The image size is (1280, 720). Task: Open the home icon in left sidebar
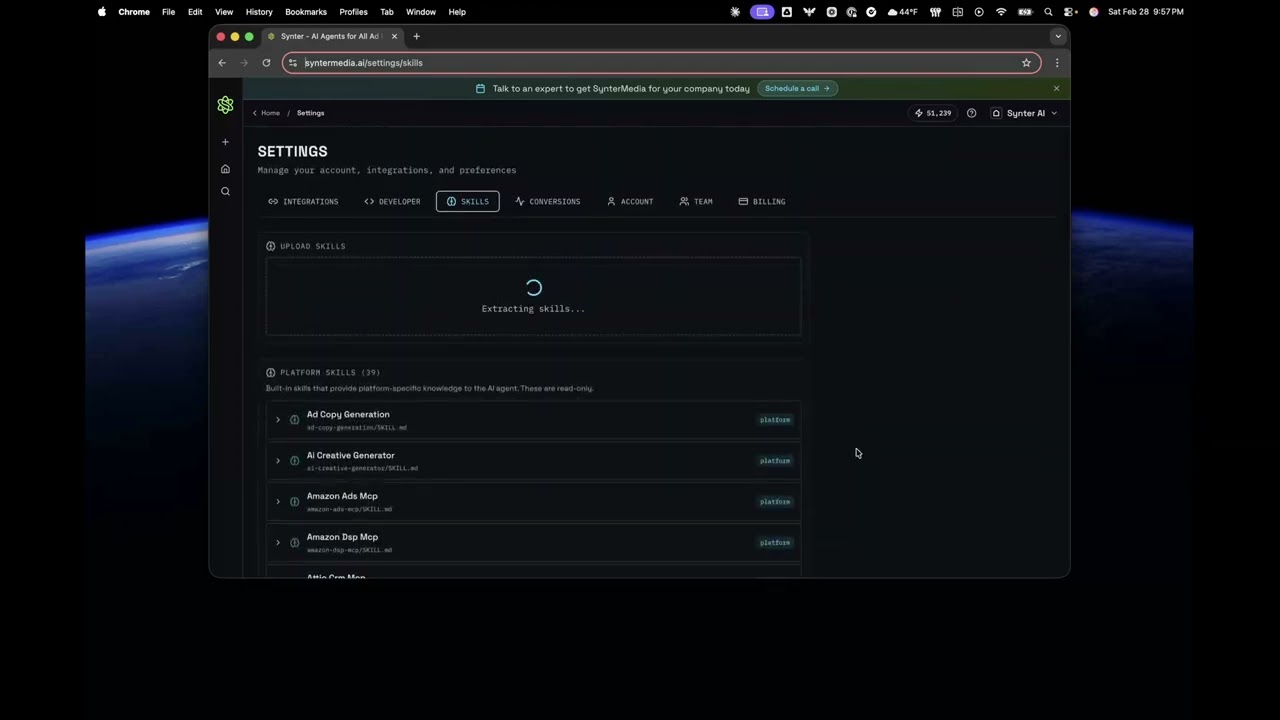click(225, 169)
